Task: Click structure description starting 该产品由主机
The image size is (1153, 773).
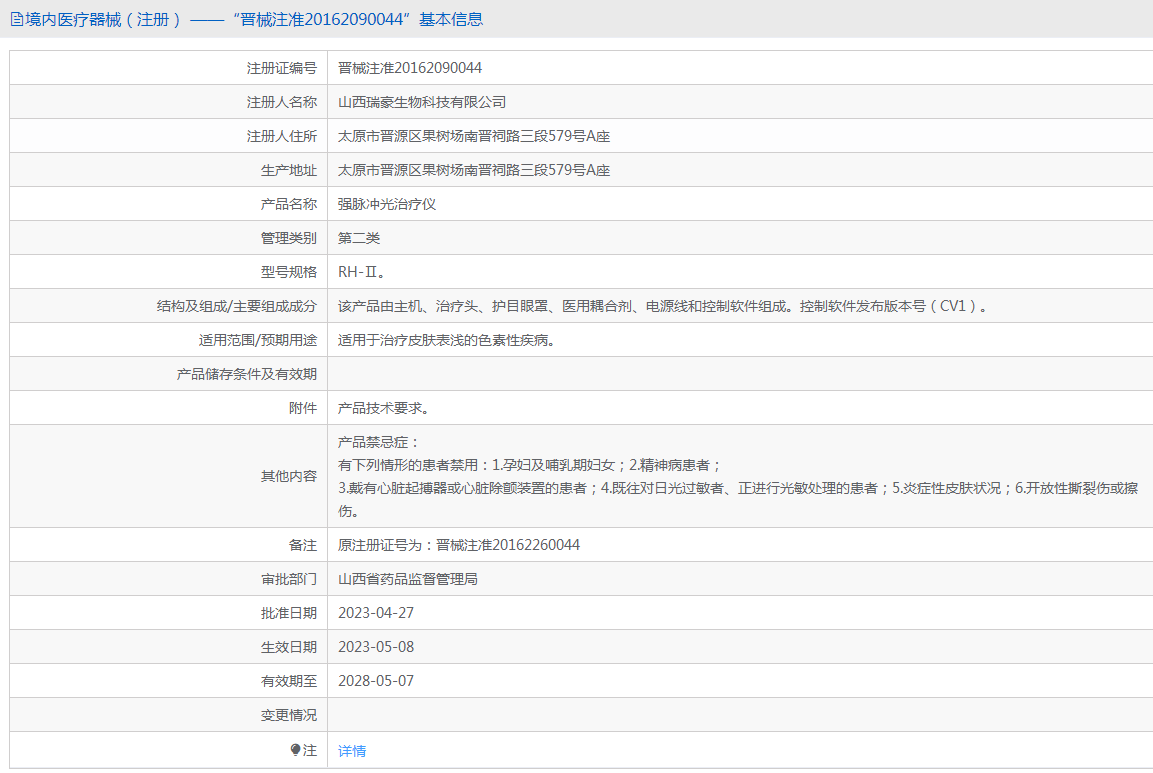Action: click(662, 306)
